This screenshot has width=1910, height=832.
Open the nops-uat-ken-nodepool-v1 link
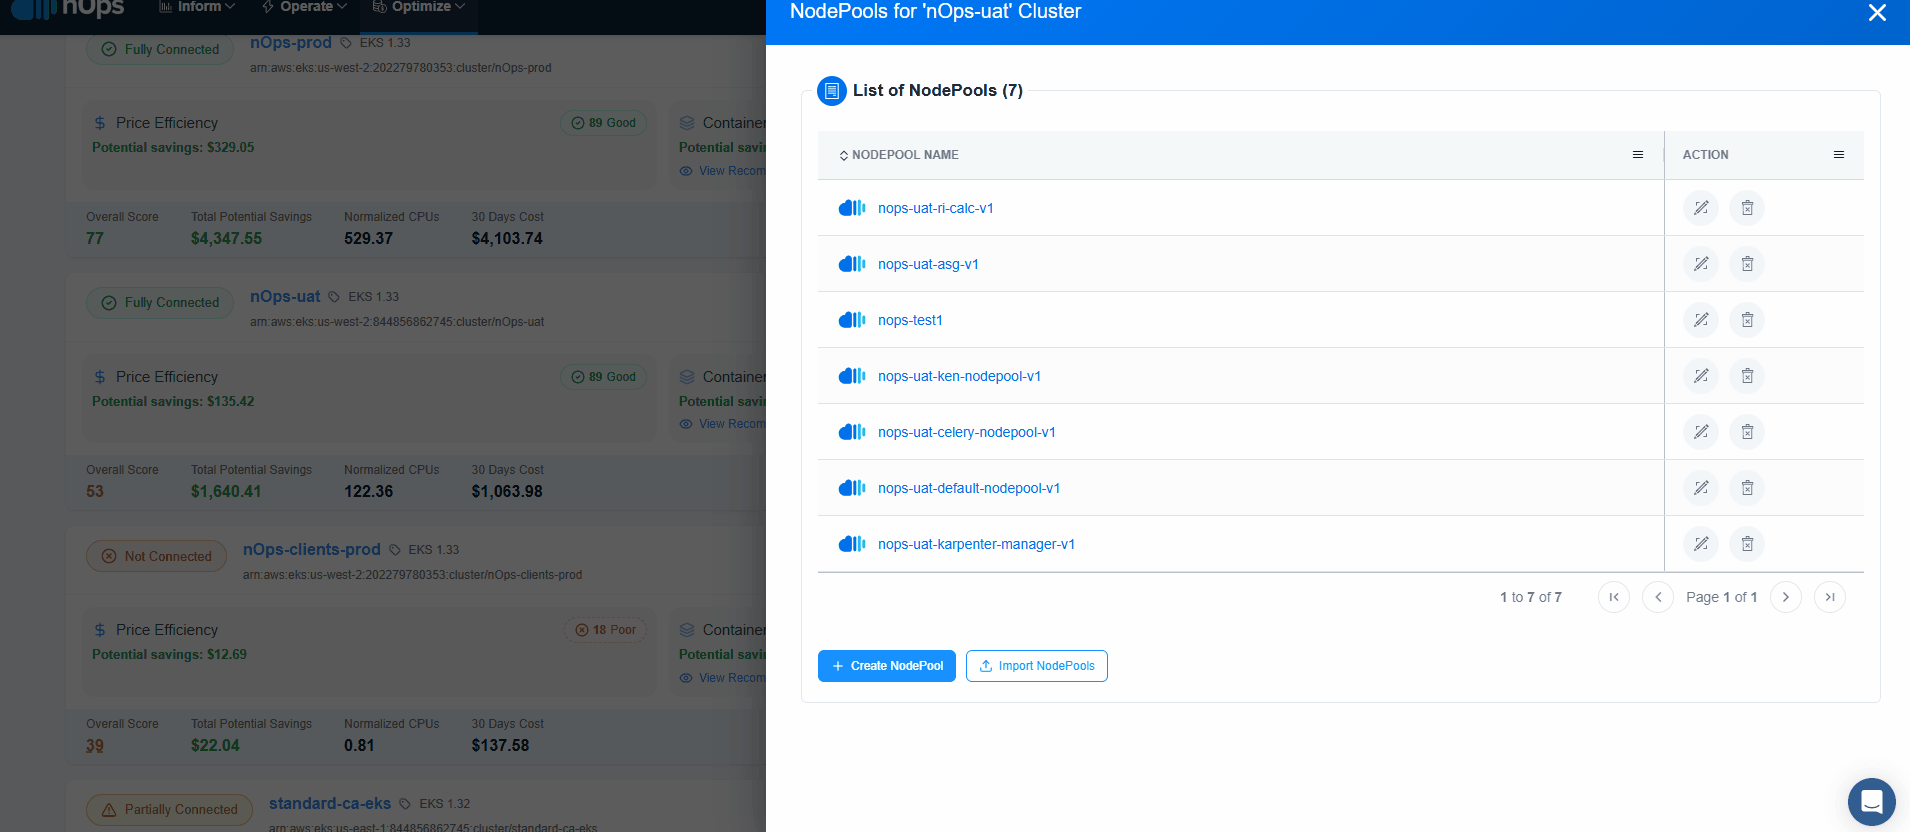(x=959, y=376)
